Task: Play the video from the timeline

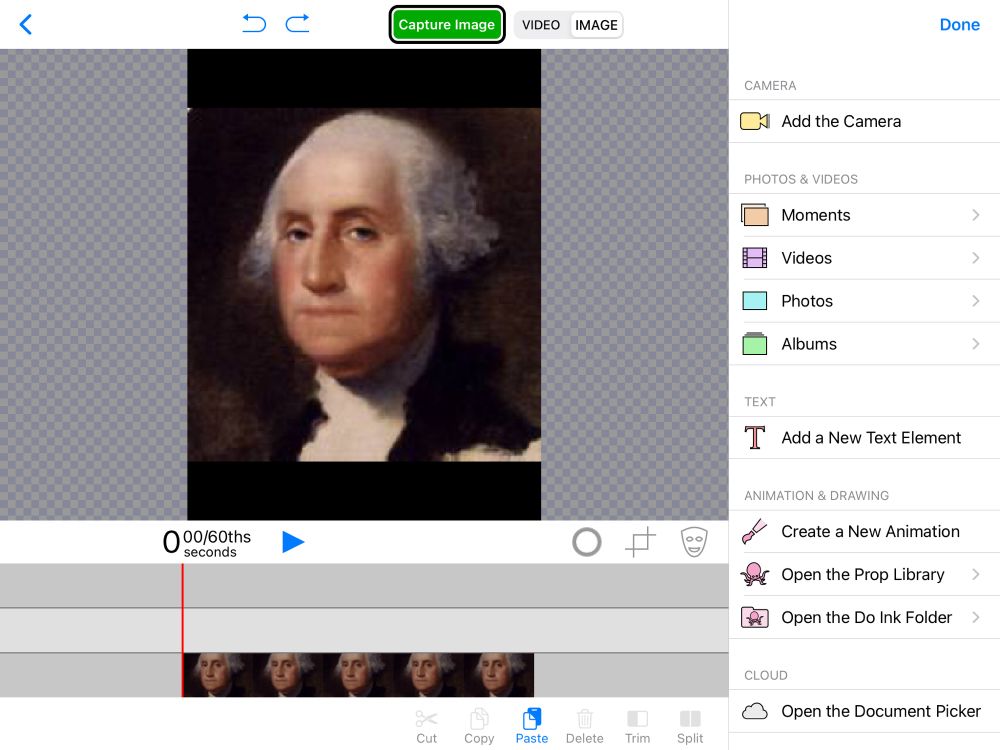Action: point(293,542)
